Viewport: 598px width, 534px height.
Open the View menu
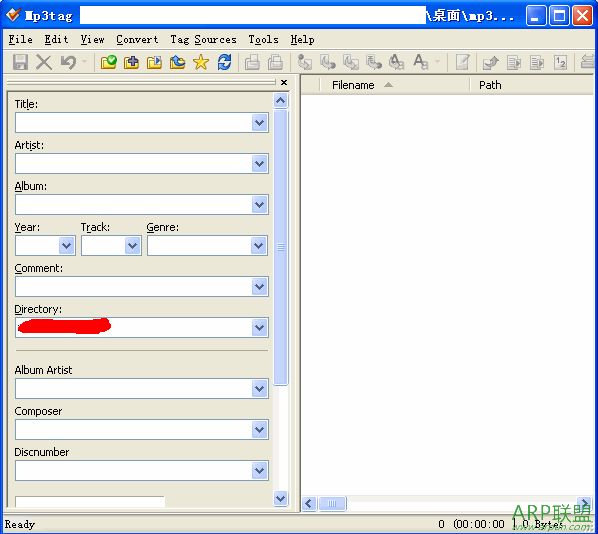[92, 39]
